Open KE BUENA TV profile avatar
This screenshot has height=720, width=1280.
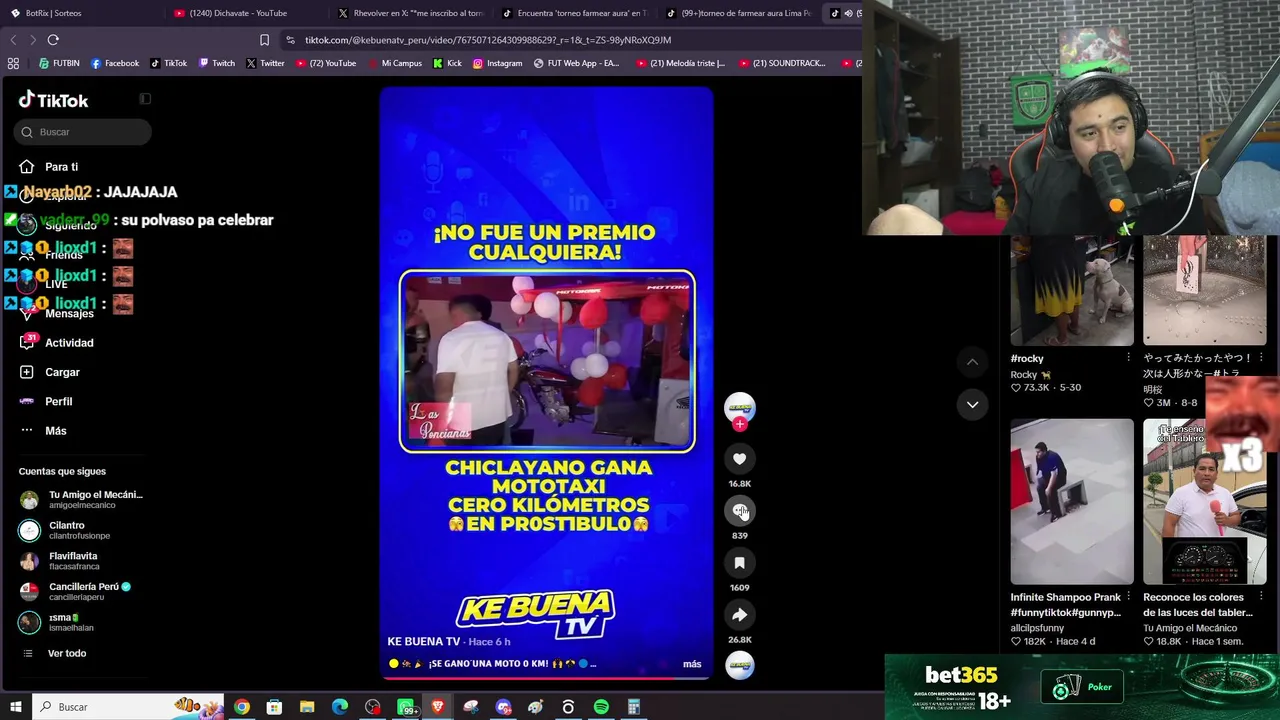(x=739, y=407)
